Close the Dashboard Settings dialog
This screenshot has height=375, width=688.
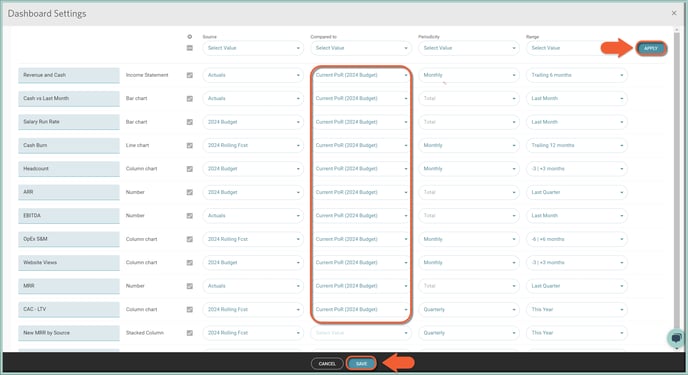coord(674,13)
